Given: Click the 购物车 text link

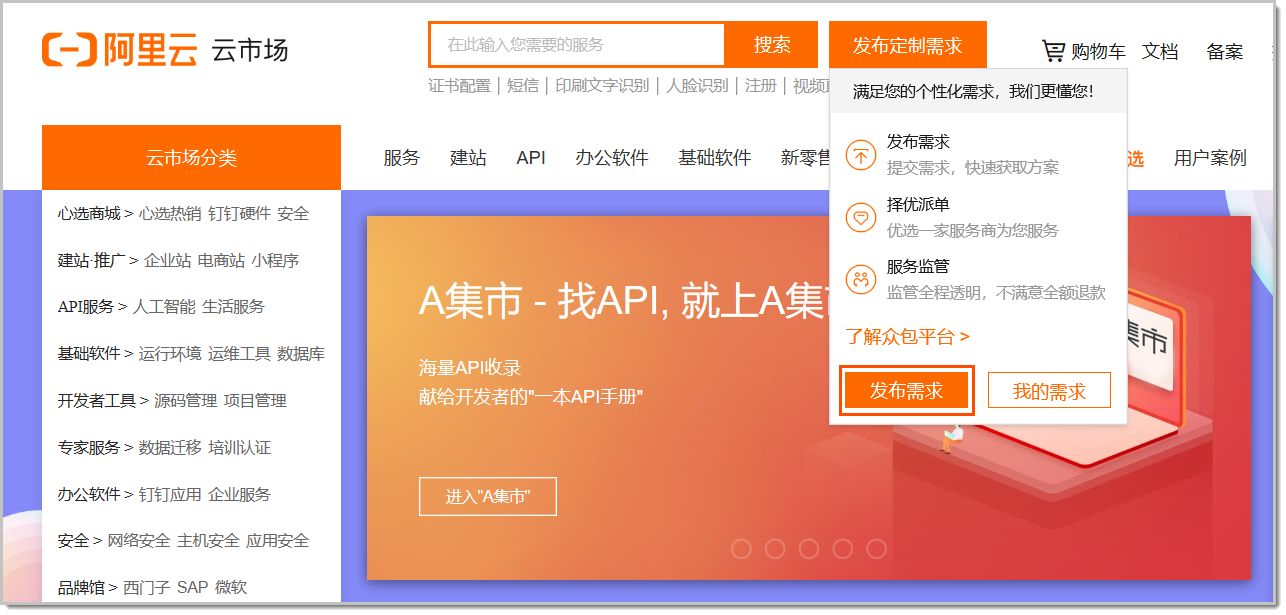Looking at the screenshot, I should pos(1098,52).
